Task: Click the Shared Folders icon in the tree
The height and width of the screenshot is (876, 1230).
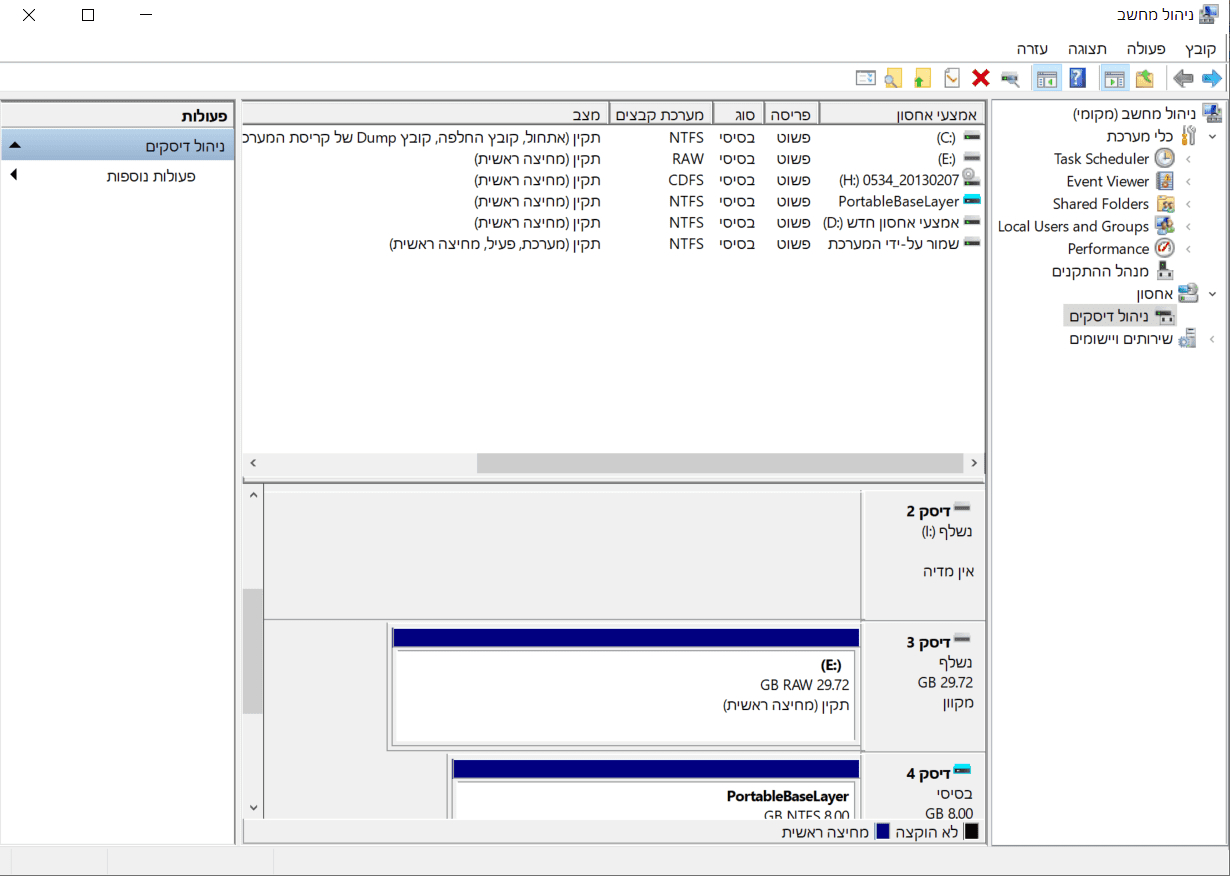Action: point(1165,203)
